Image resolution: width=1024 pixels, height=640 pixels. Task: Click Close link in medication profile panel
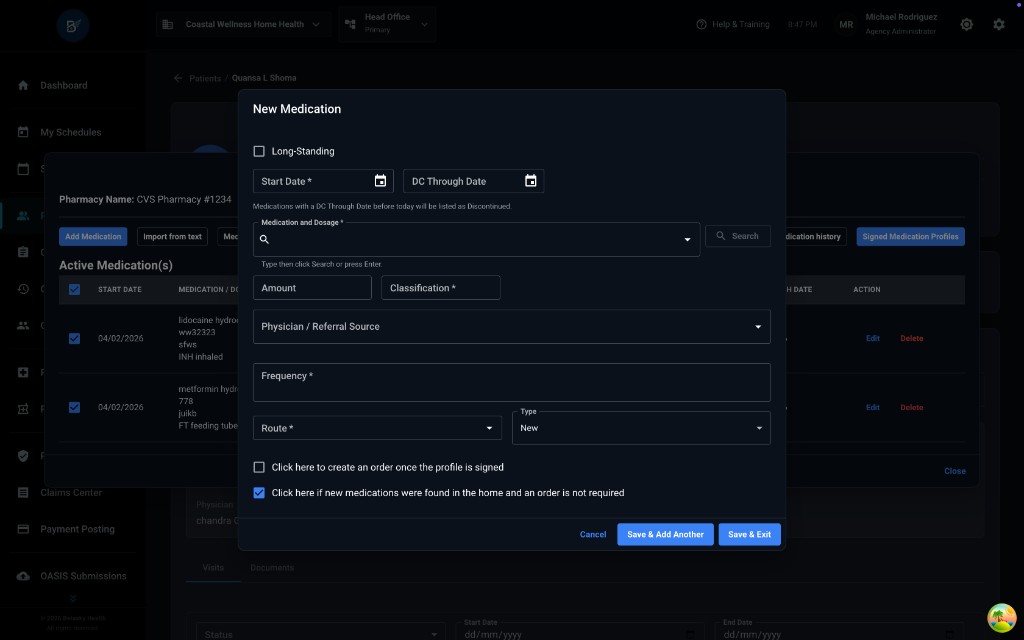click(954, 471)
